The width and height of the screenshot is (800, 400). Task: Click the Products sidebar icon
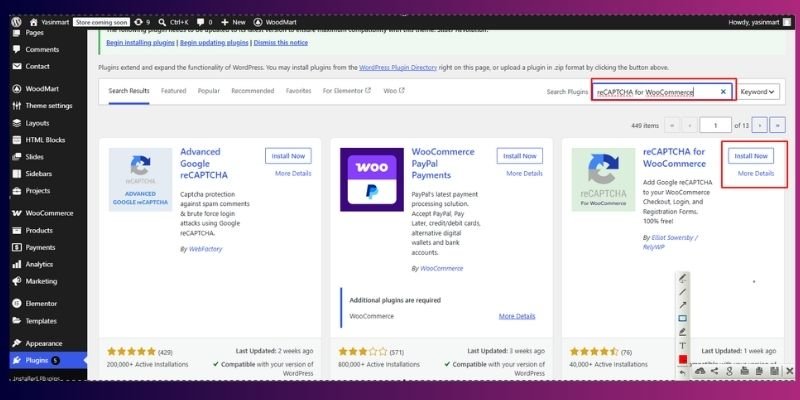[x=17, y=230]
